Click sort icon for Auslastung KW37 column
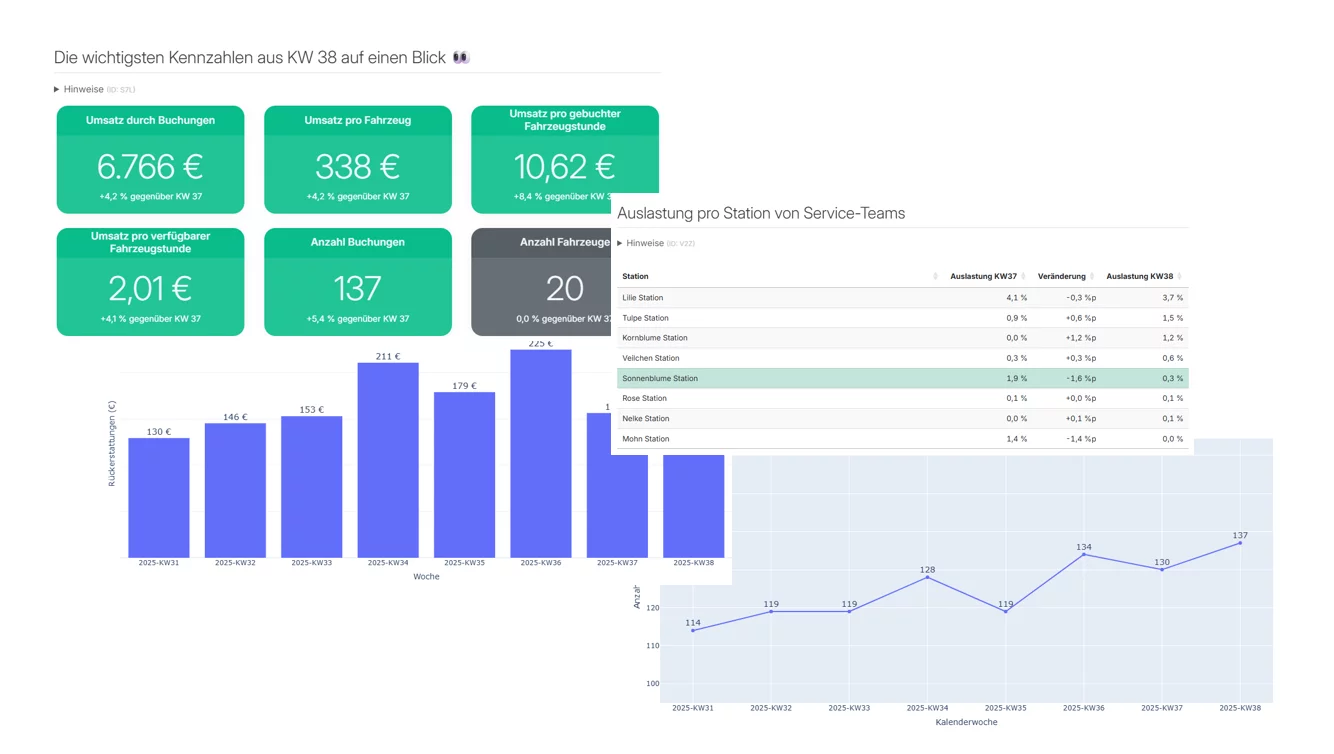The width and height of the screenshot is (1334, 754). pos(1024,277)
